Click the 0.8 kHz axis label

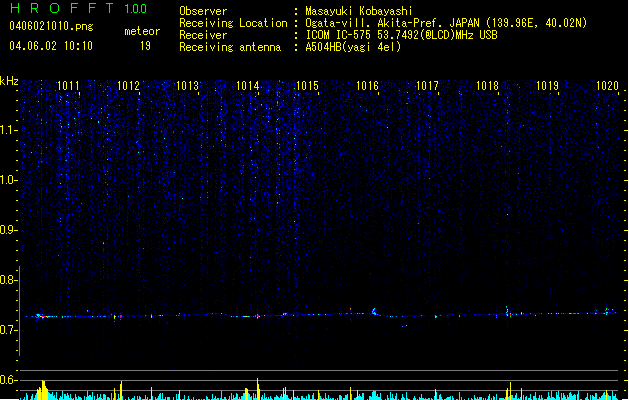[x=9, y=280]
